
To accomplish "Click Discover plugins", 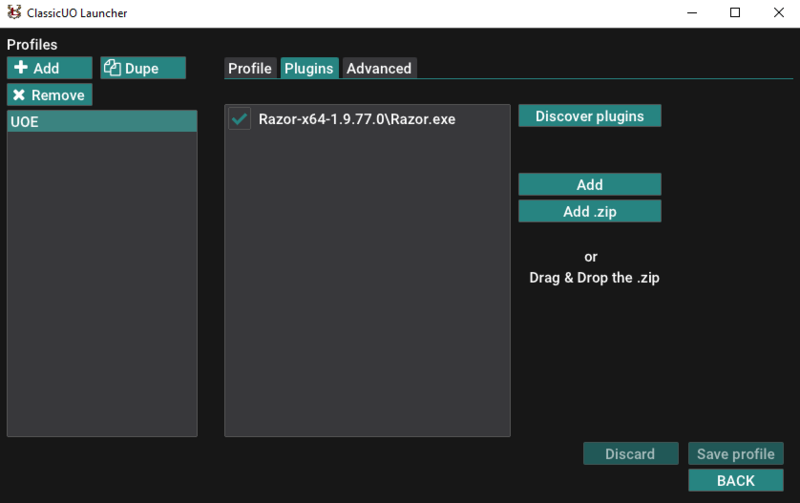I will [590, 116].
